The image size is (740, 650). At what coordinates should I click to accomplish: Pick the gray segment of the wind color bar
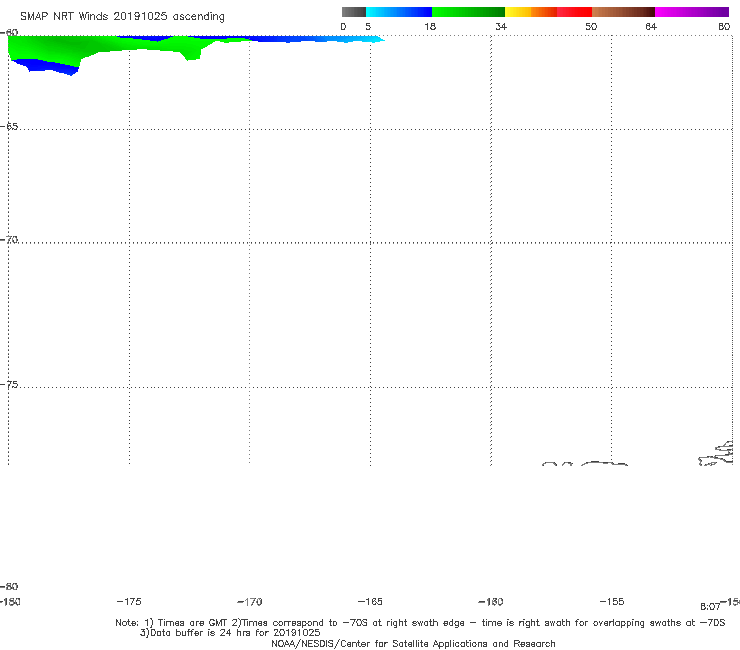coord(353,12)
